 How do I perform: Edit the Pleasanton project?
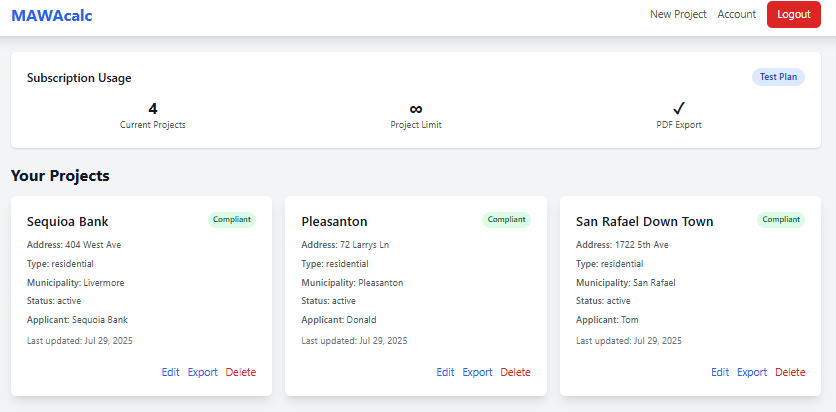pos(445,372)
